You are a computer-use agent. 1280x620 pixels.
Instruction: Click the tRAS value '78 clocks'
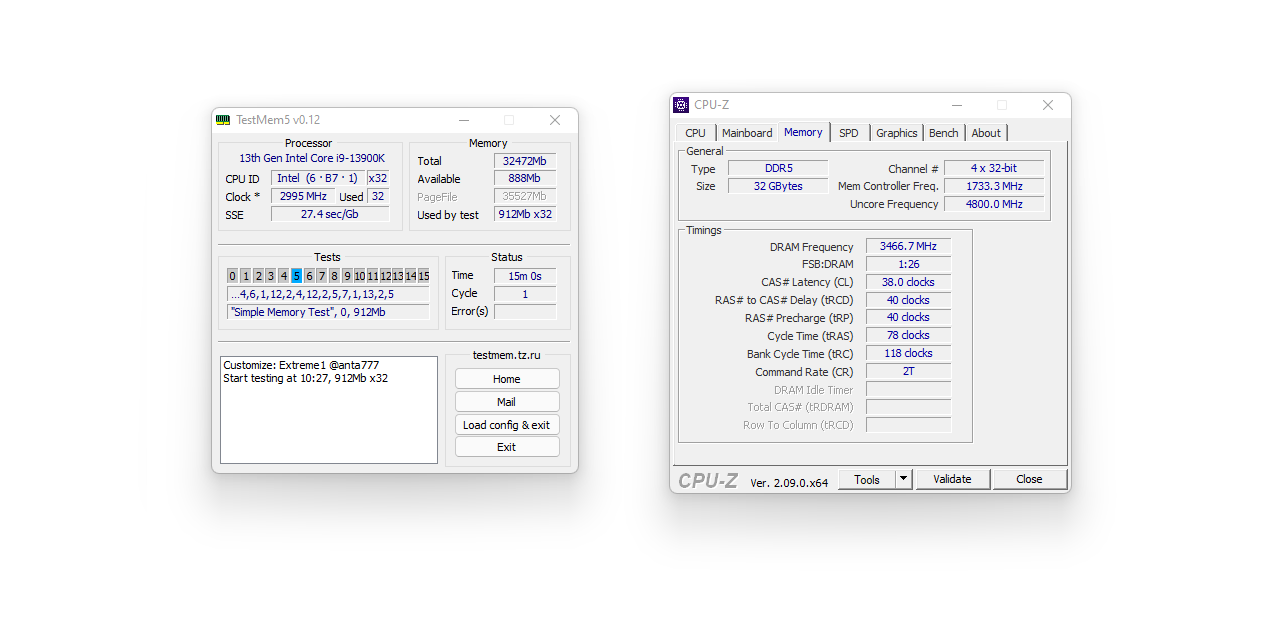coord(908,336)
